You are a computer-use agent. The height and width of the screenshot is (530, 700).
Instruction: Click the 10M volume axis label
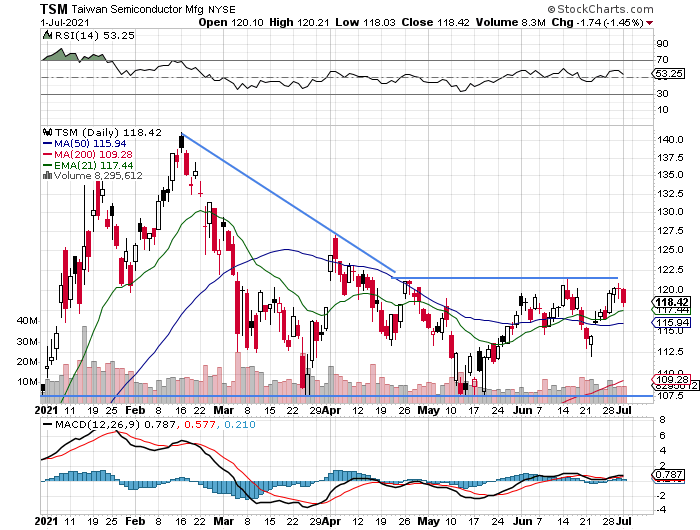pyautogui.click(x=27, y=382)
